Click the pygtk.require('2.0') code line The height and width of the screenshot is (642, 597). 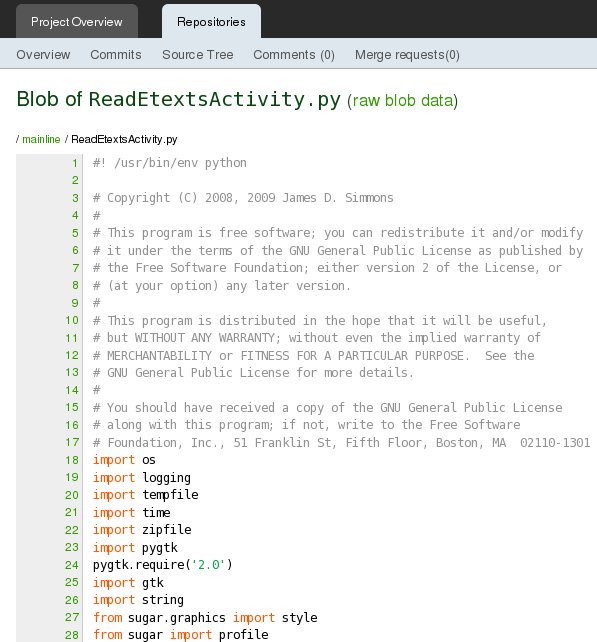point(163,565)
